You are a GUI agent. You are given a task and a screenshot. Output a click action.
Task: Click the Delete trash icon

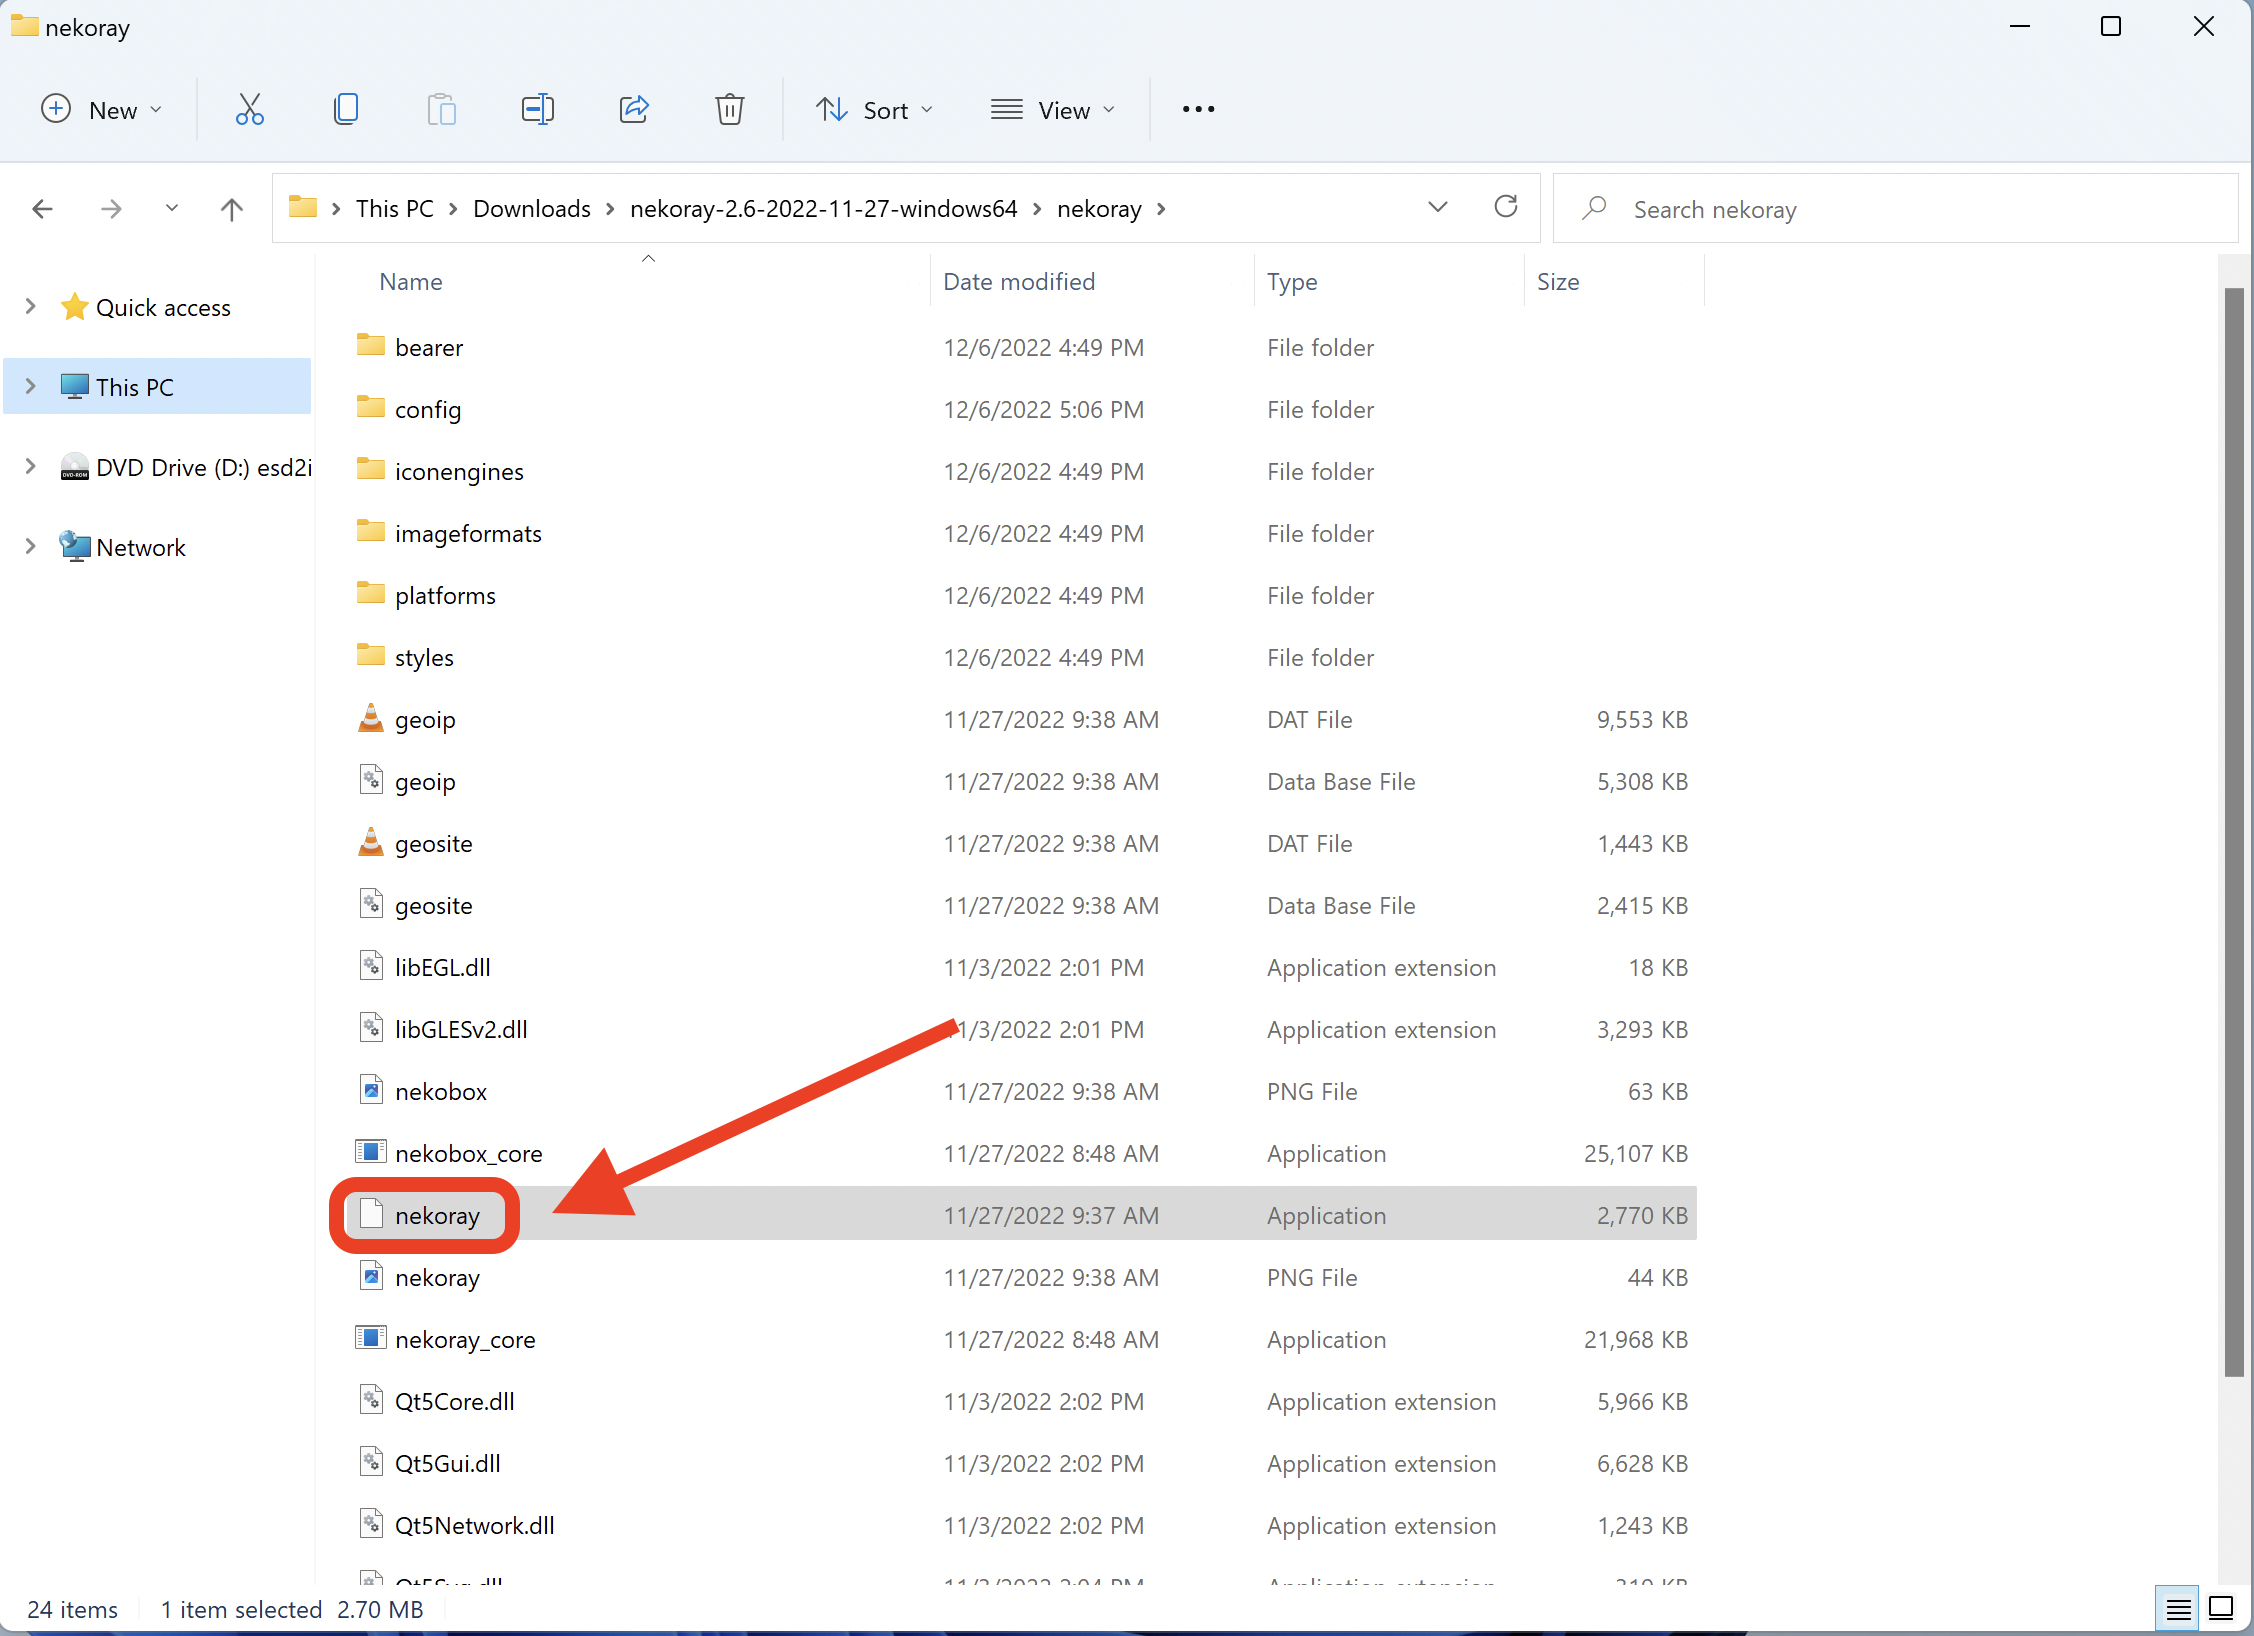coord(729,109)
